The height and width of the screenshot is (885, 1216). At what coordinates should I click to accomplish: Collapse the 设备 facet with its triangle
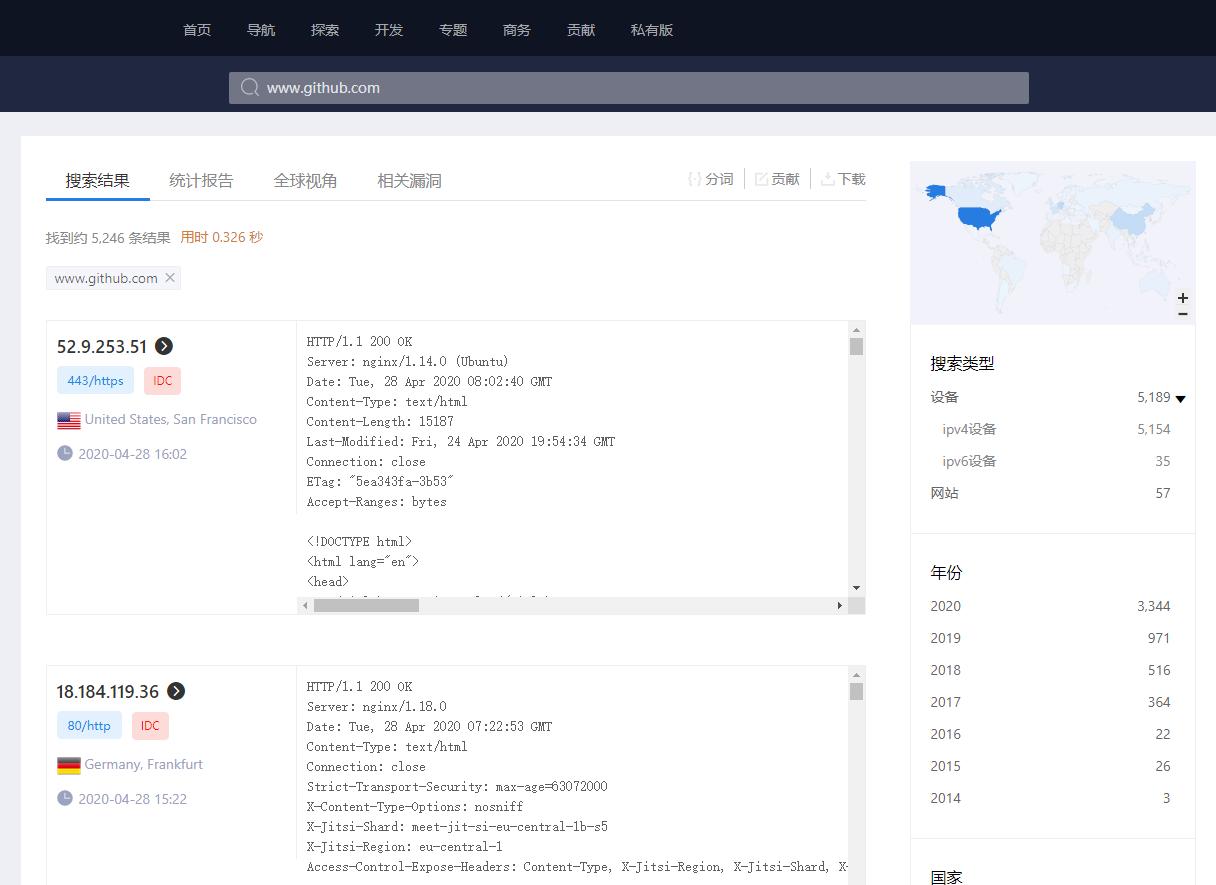(1181, 397)
